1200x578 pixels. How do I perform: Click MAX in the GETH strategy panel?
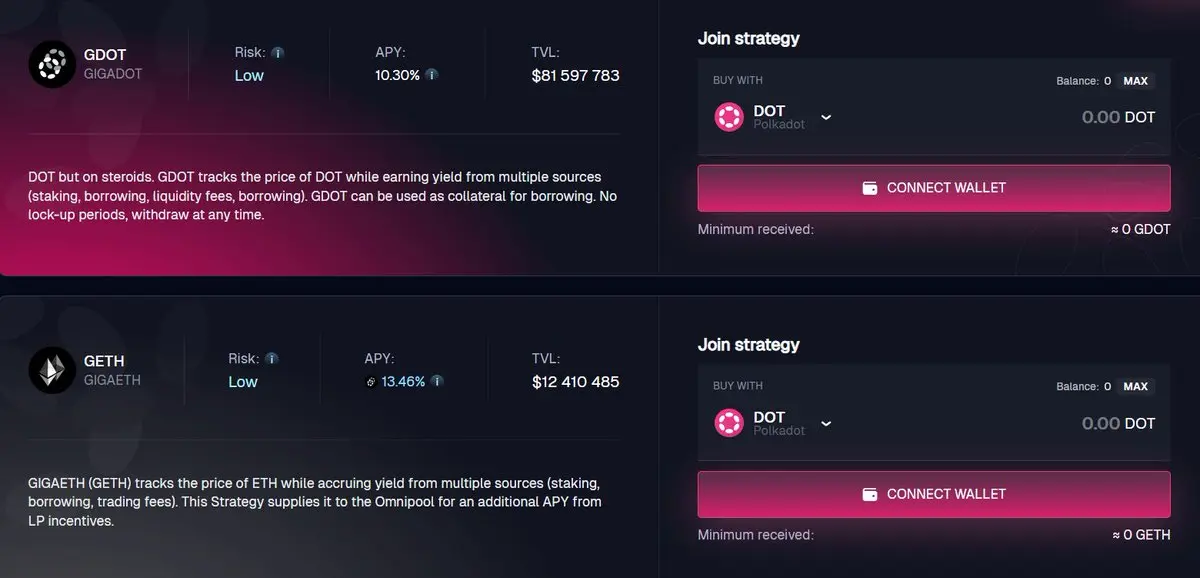(1135, 387)
